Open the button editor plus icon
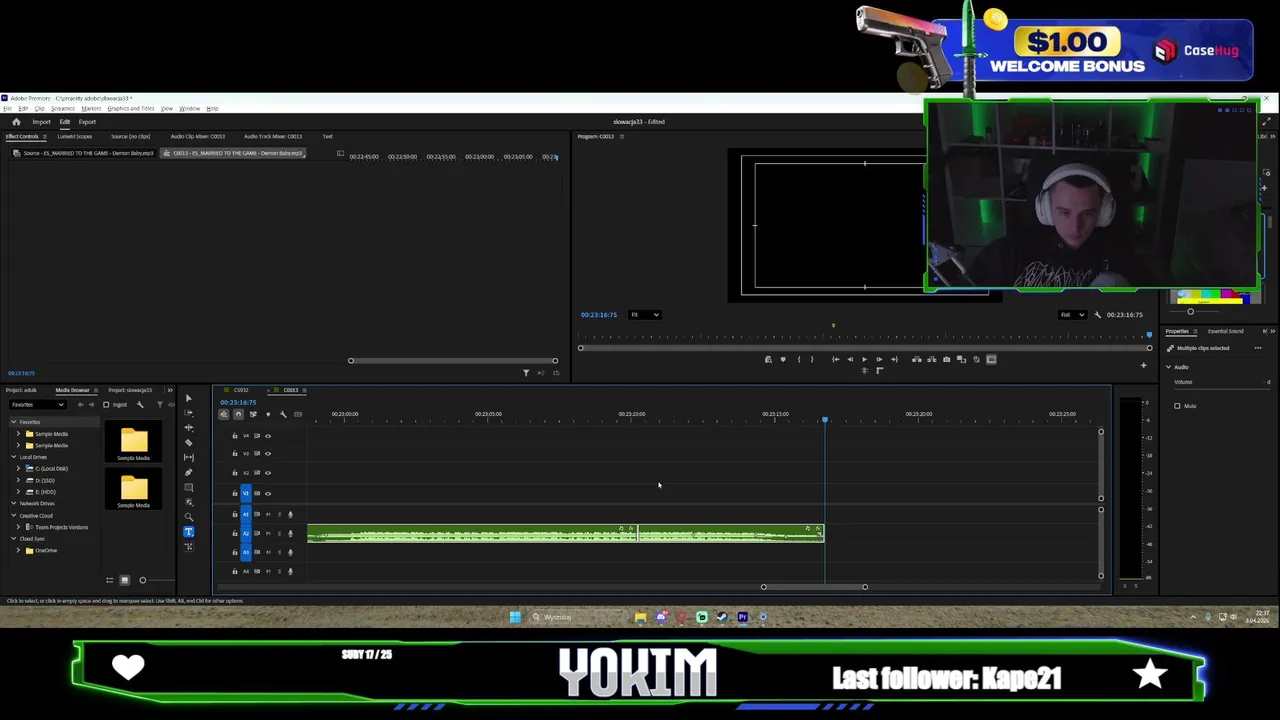This screenshot has width=1280, height=720. tap(1143, 365)
